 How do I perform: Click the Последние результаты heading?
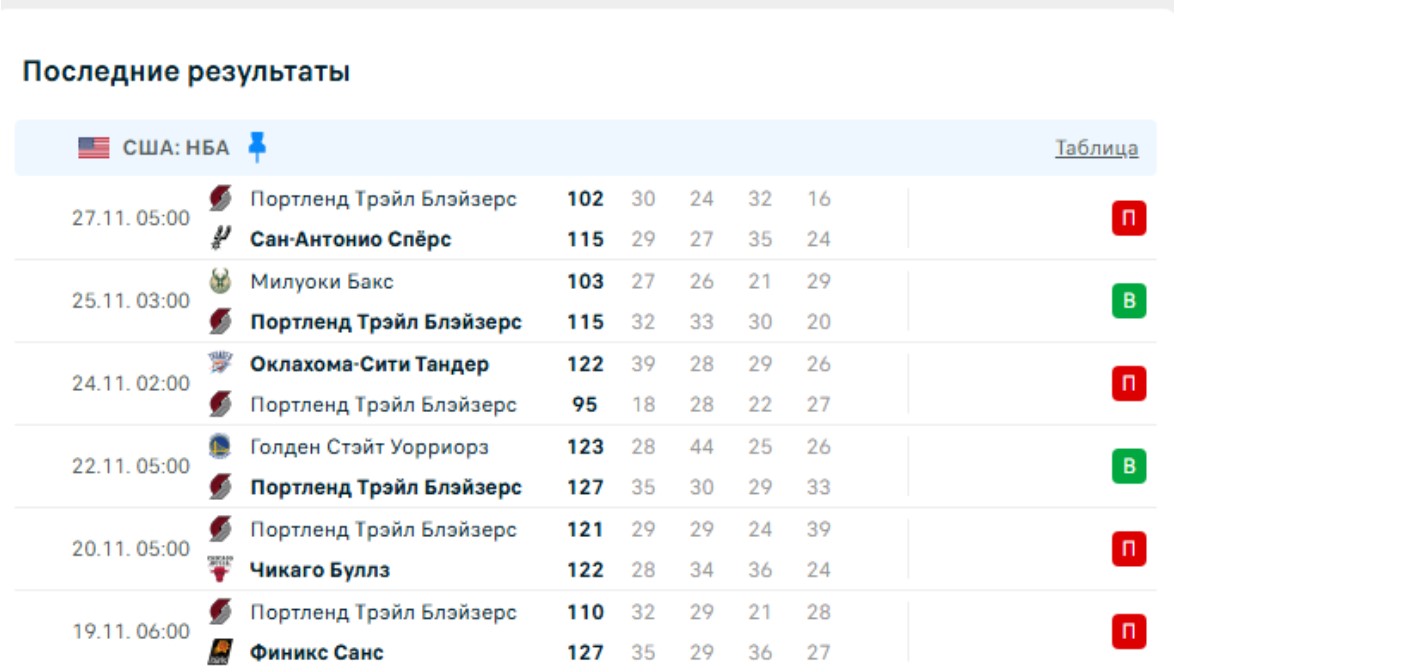coord(186,72)
